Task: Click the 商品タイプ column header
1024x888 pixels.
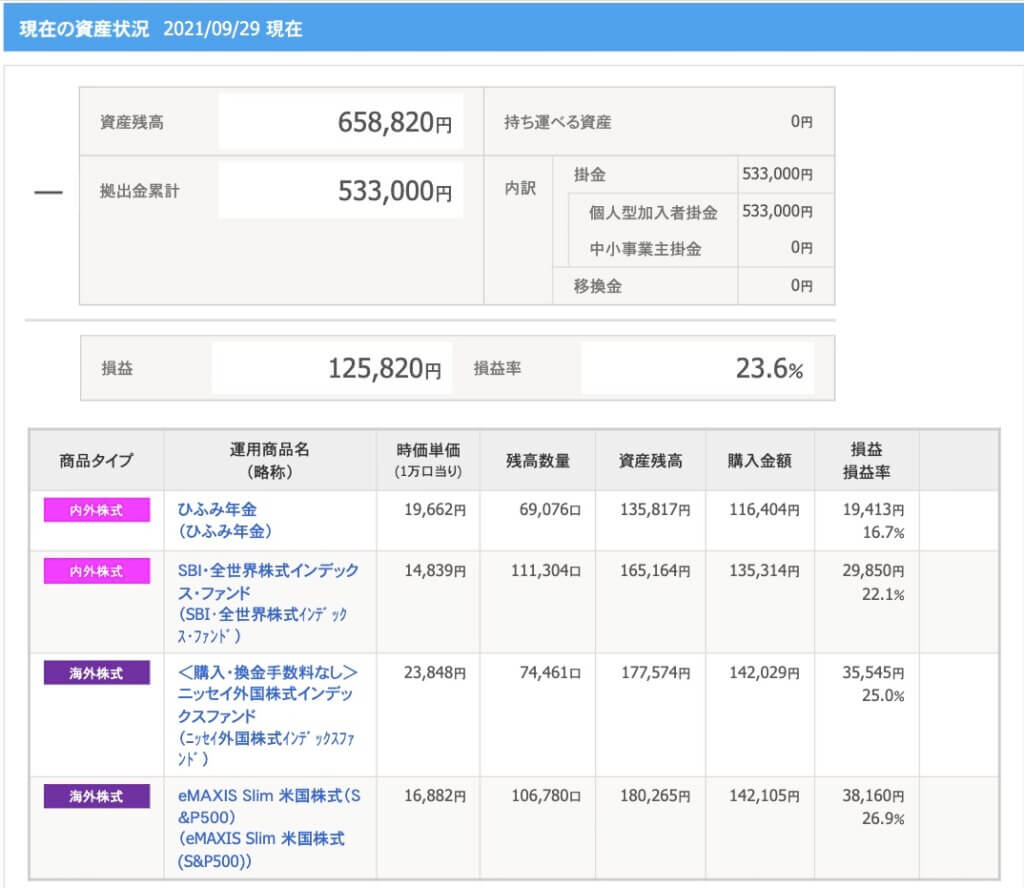Action: click(96, 460)
